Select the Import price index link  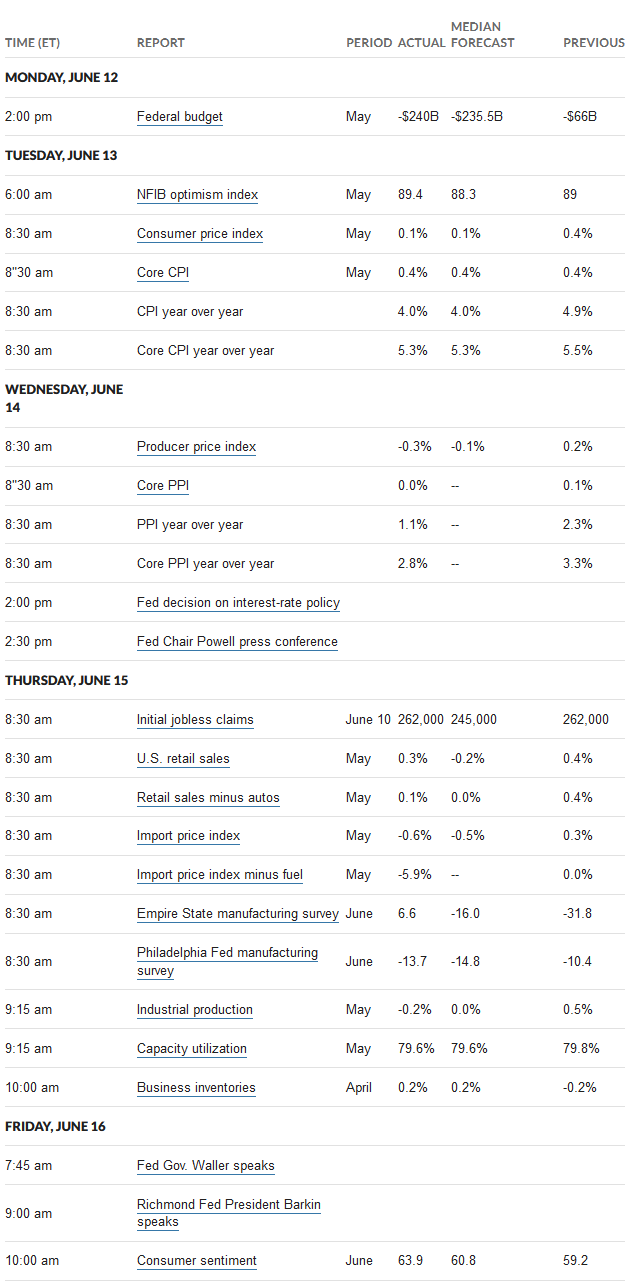tap(189, 835)
